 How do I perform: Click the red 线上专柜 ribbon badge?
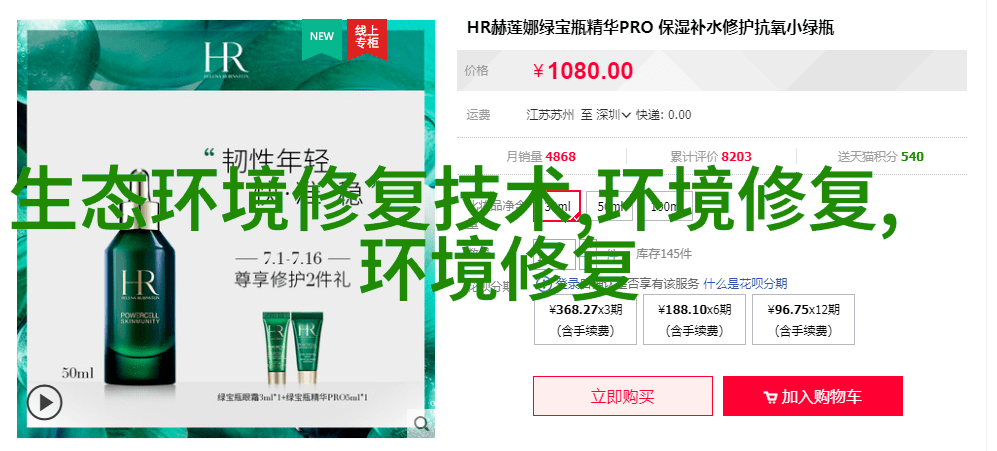(367, 38)
